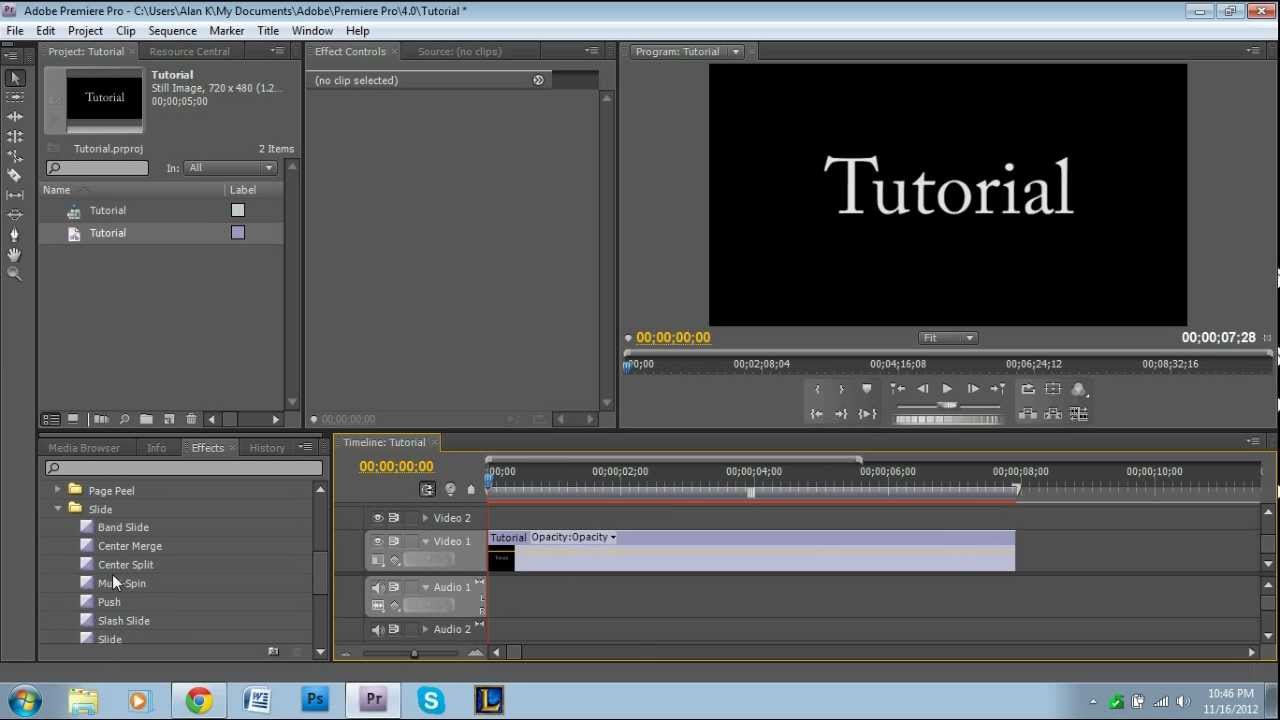The width and height of the screenshot is (1280, 720).
Task: Switch to the History tab
Action: pyautogui.click(x=267, y=448)
